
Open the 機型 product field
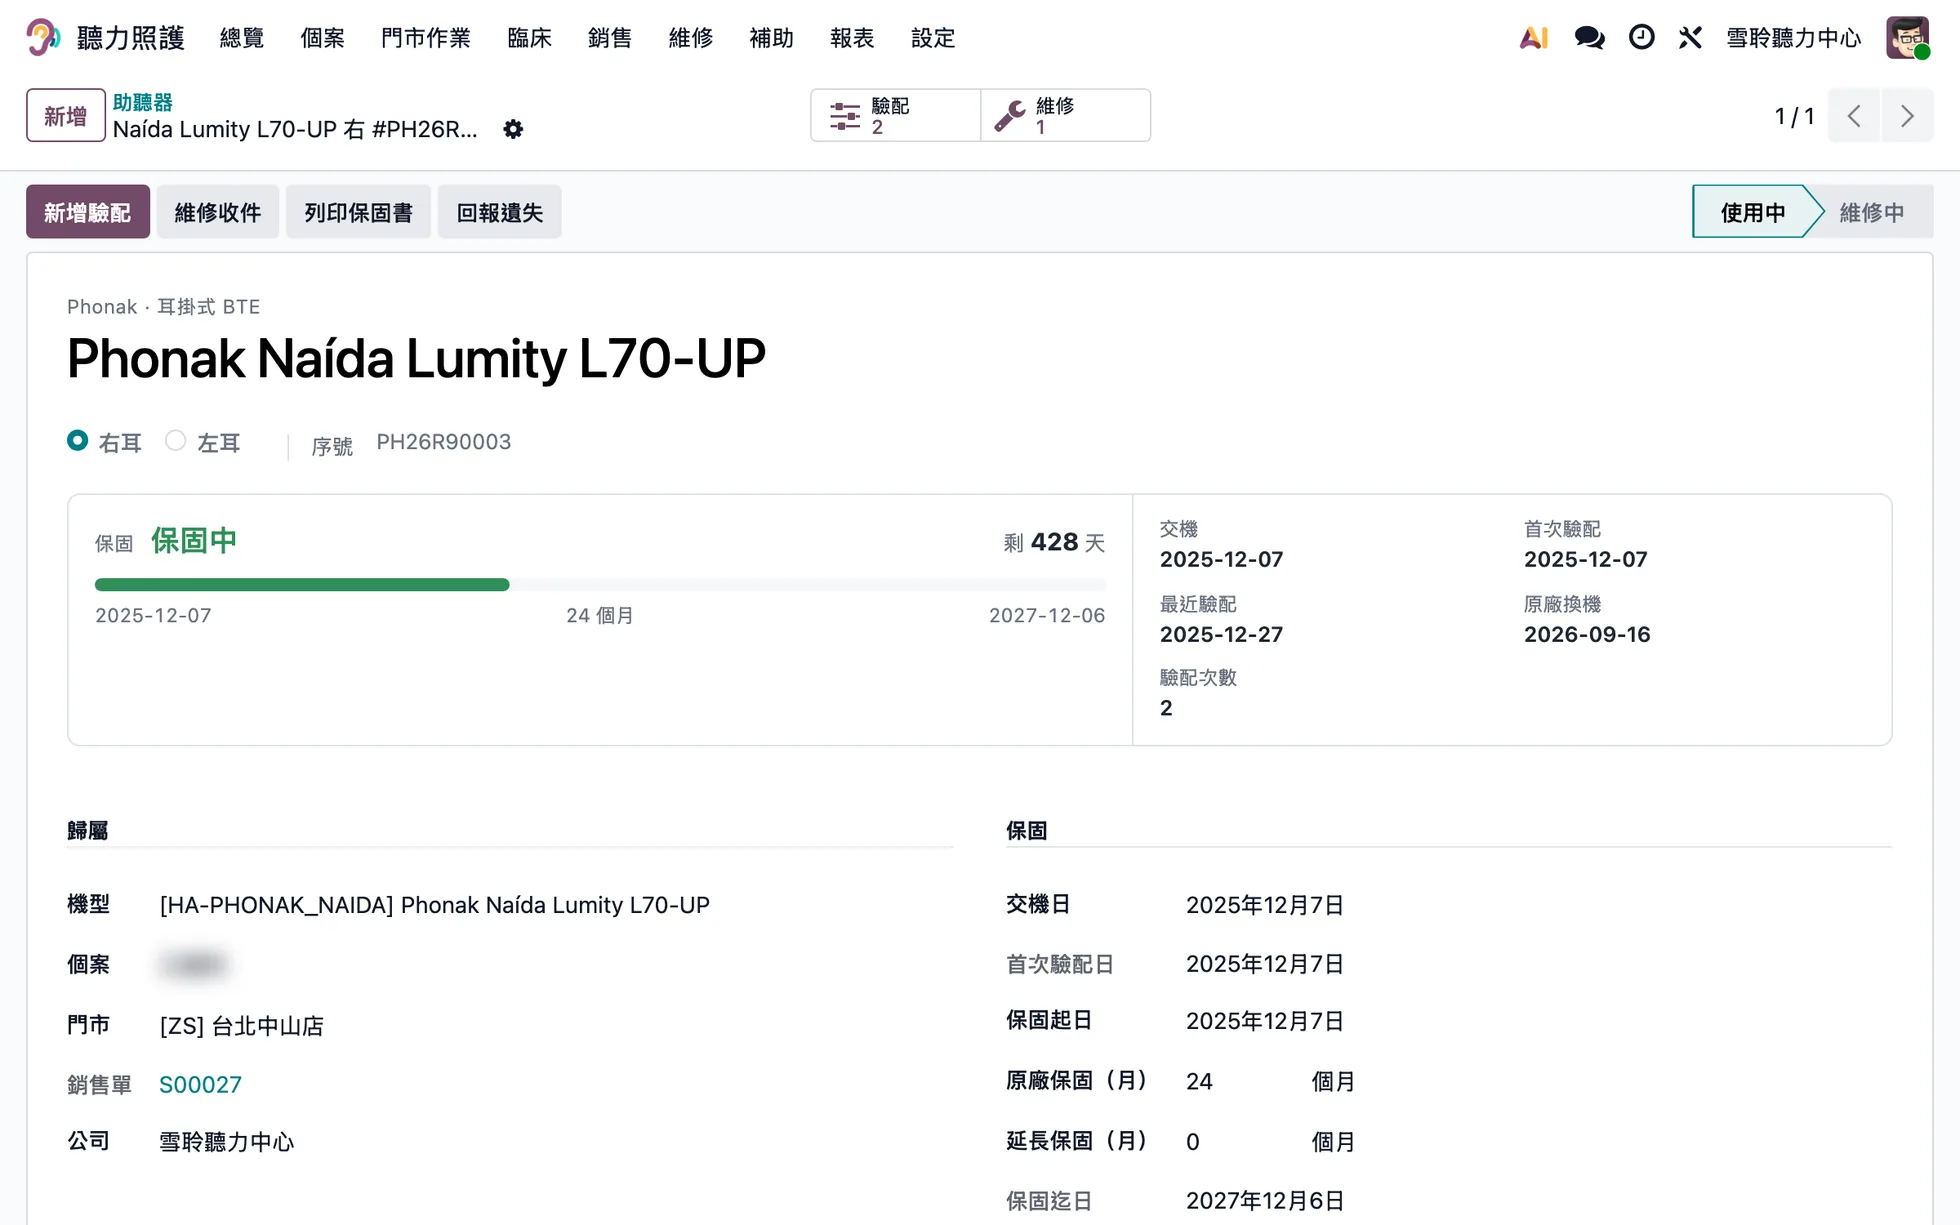(434, 905)
